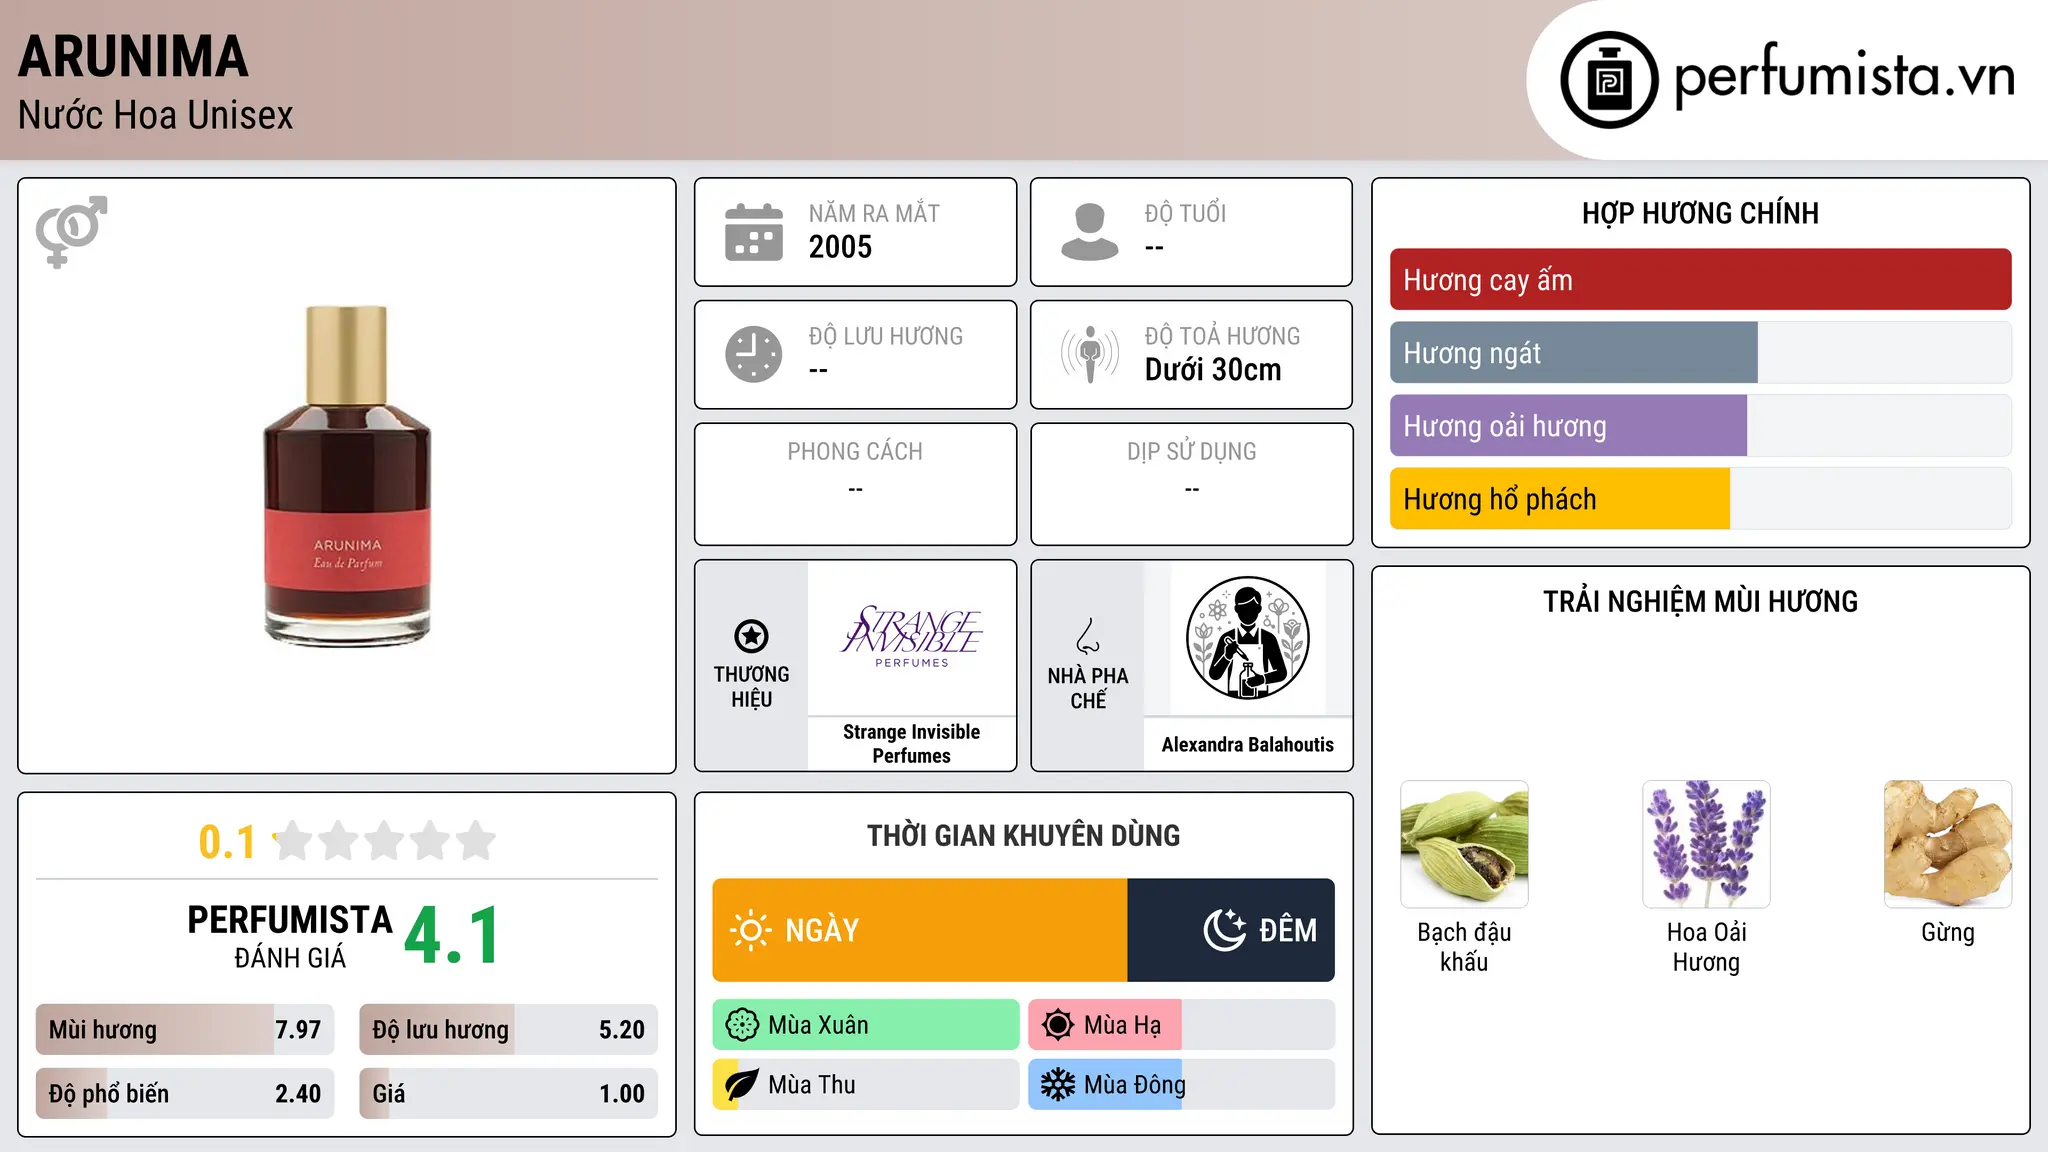The width and height of the screenshot is (2048, 1152).
Task: Click the moon icon beside ĐÊM
Action: 1224,930
